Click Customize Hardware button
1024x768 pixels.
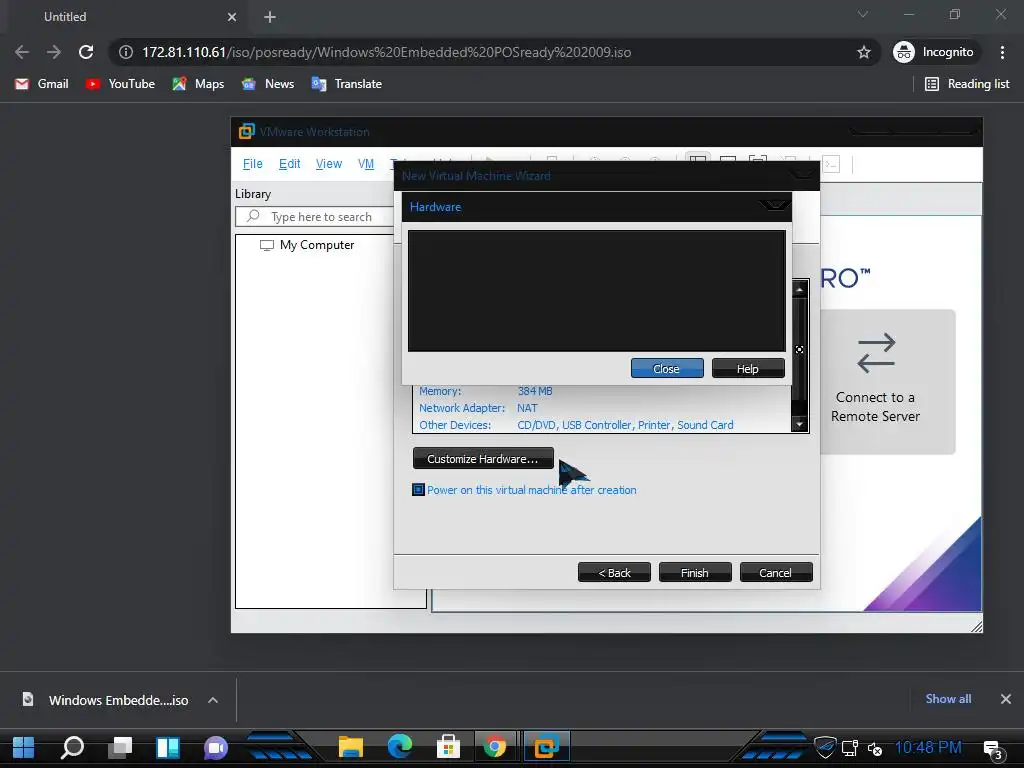pyautogui.click(x=483, y=458)
